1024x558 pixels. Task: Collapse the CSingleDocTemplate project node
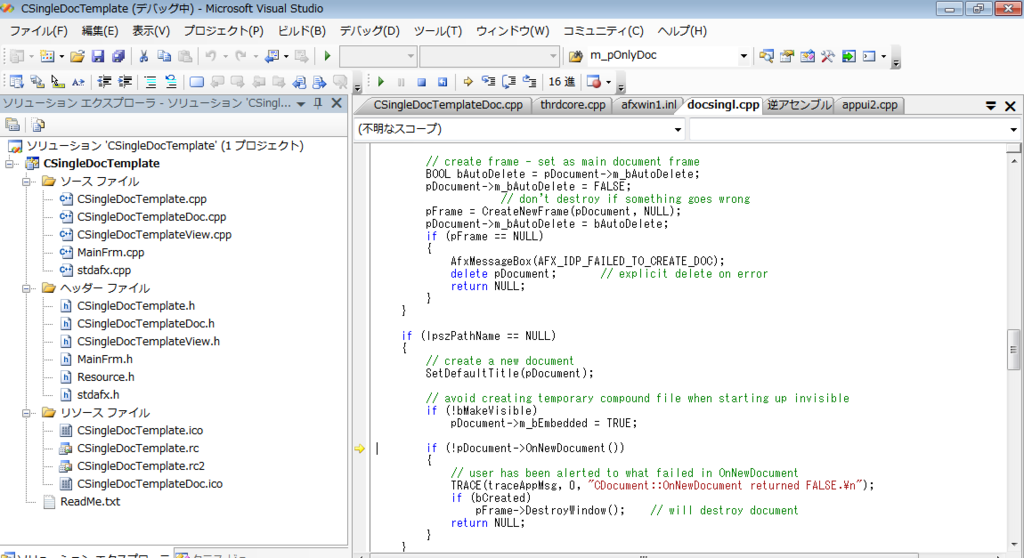(10, 164)
